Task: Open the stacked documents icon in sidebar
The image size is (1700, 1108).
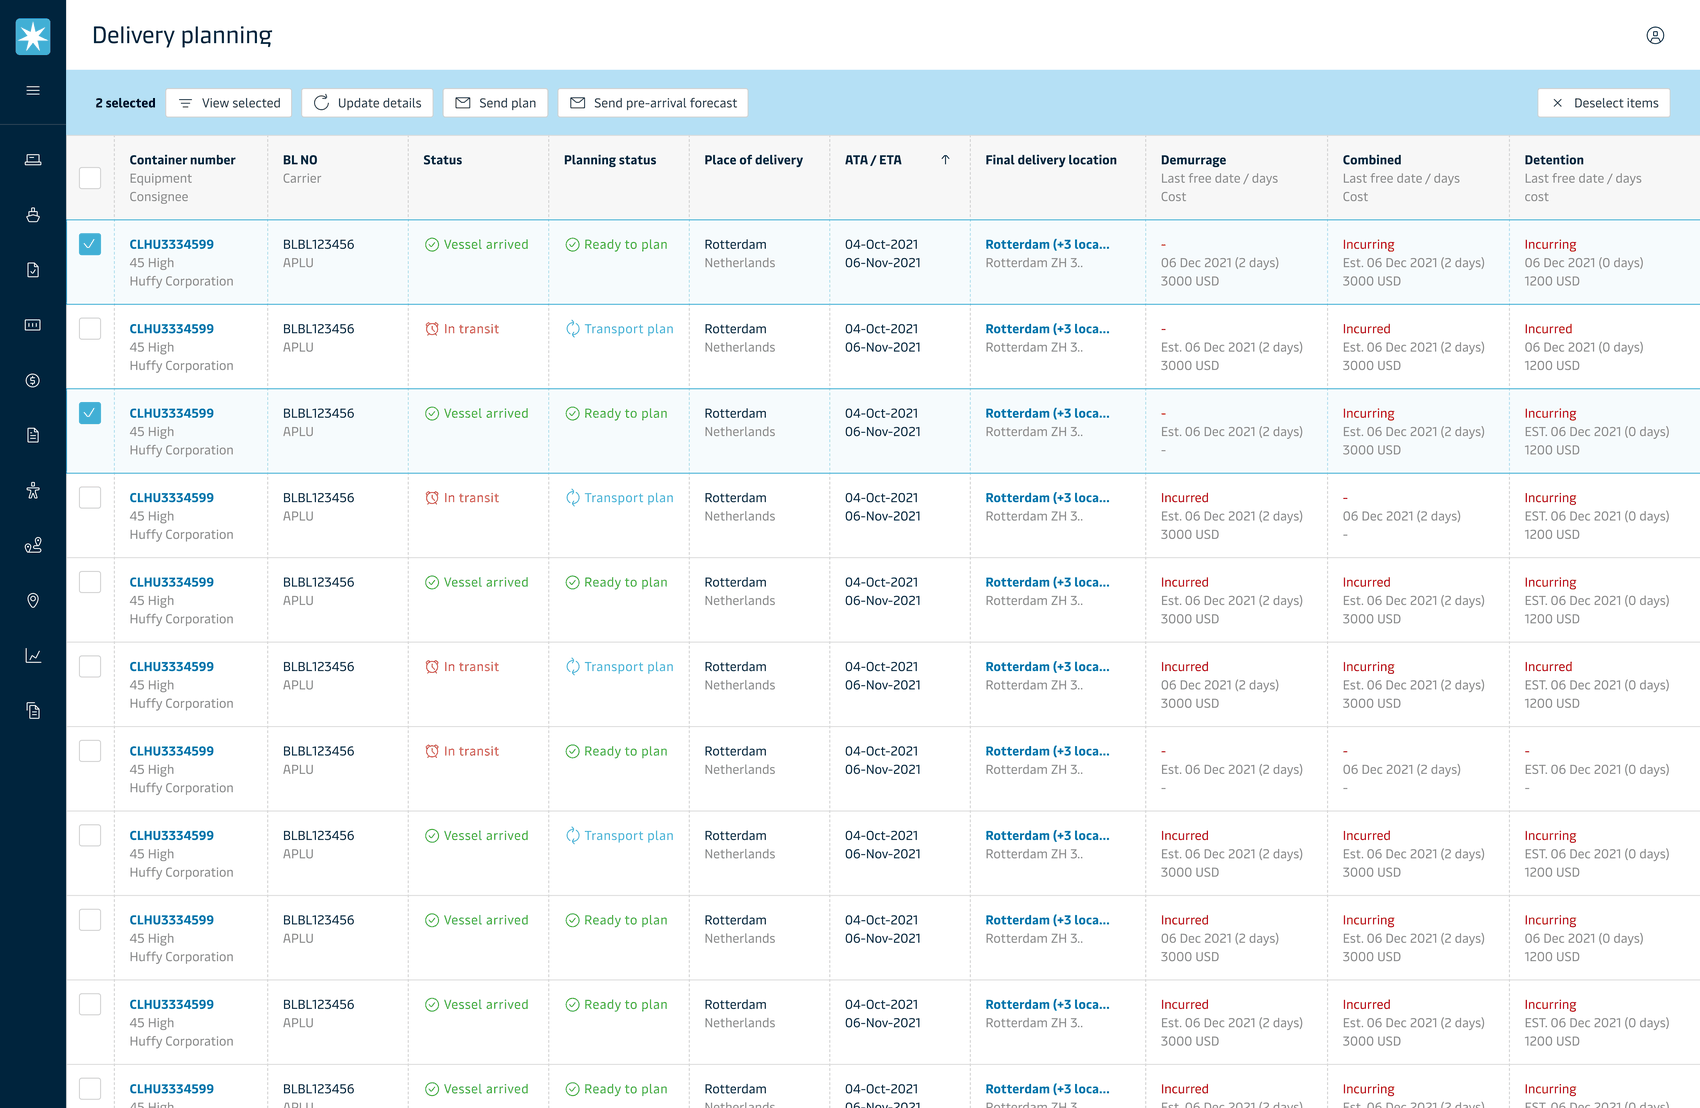Action: (x=33, y=711)
